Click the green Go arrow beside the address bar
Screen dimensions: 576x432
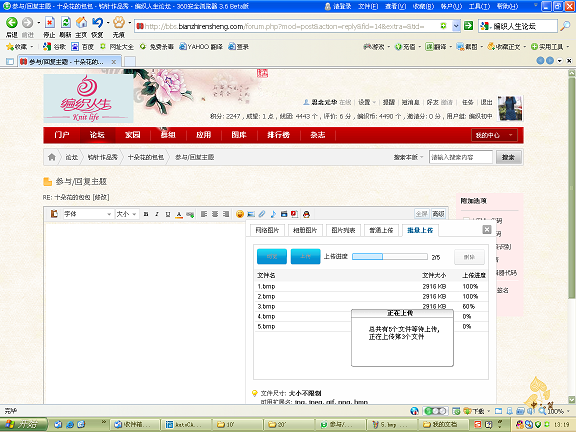click(x=468, y=26)
